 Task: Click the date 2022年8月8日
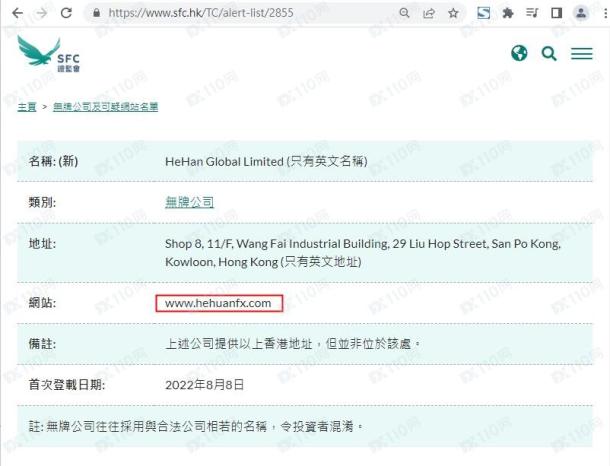coord(205,385)
